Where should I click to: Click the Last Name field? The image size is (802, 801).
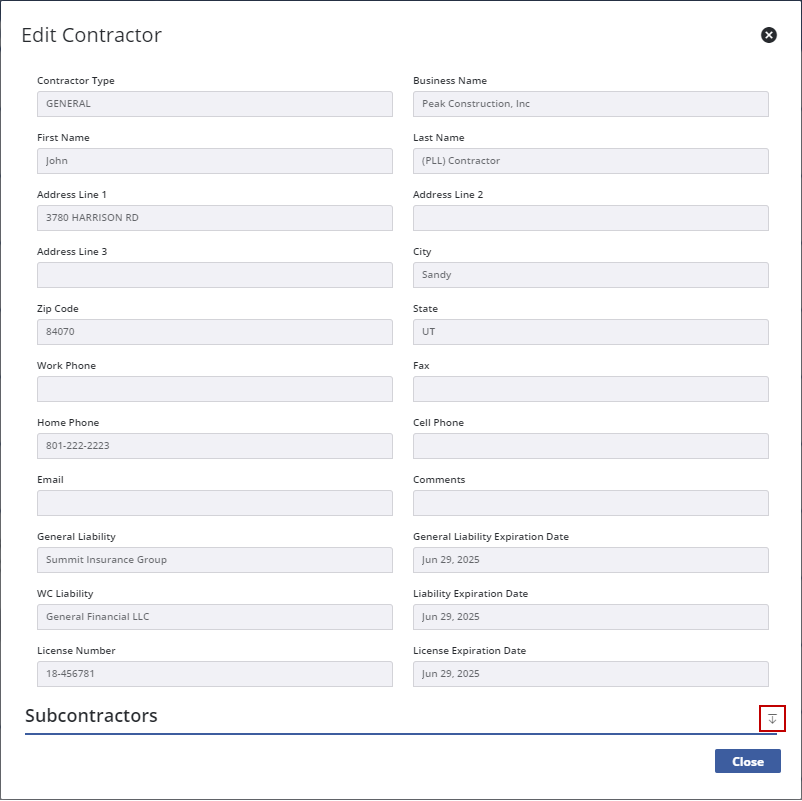point(590,161)
